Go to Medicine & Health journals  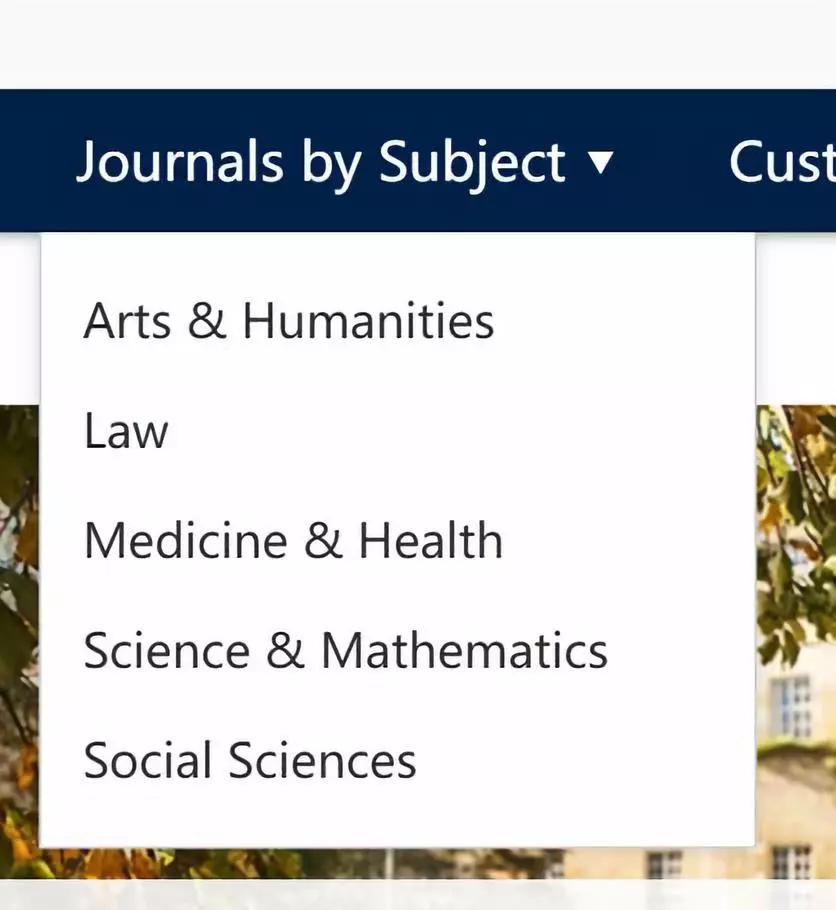coord(293,540)
